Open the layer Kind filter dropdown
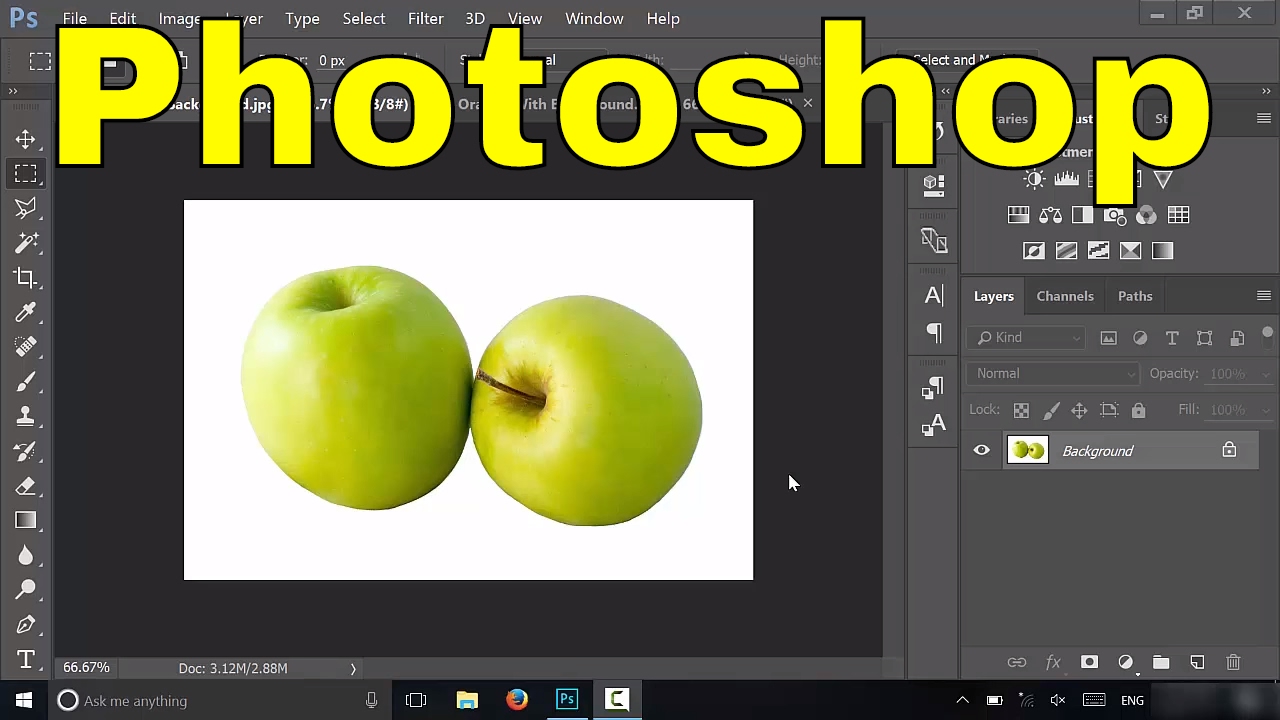Screen dimensions: 1280x720 coord(1026,338)
